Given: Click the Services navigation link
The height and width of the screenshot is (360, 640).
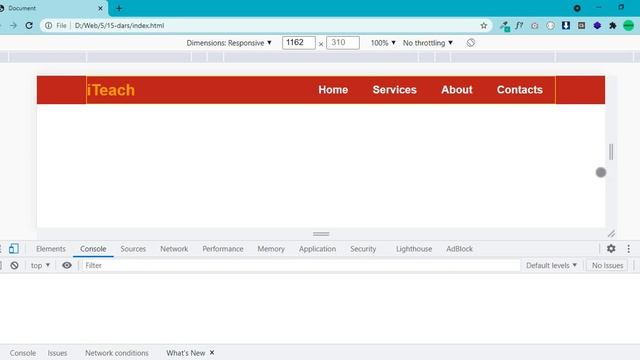Looking at the screenshot, I should [x=395, y=90].
